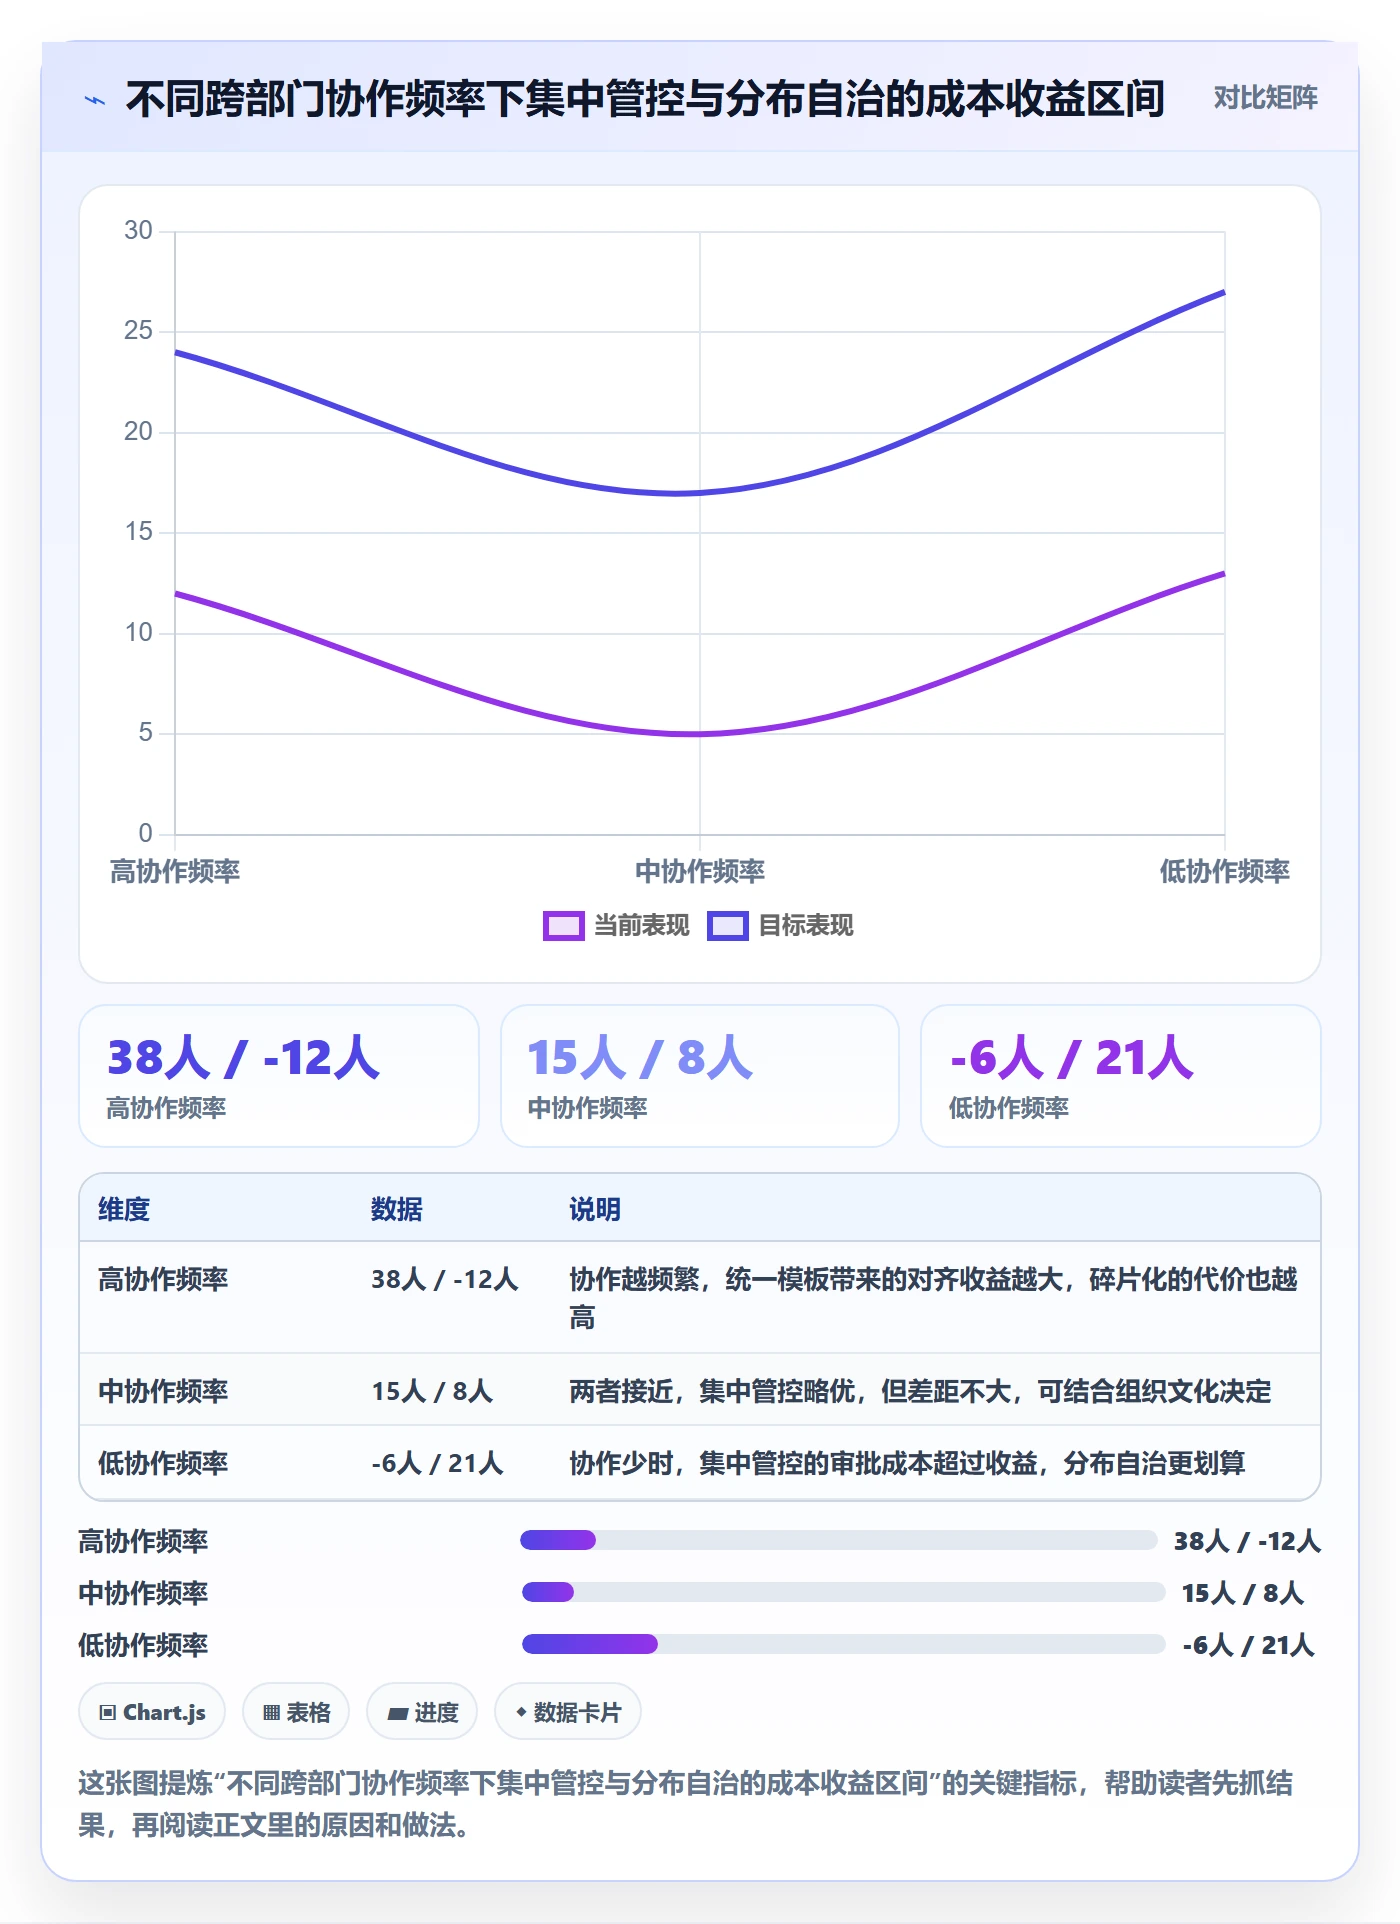Toggle the 目标表现 legend swatch
The image size is (1400, 1924).
coord(727,926)
